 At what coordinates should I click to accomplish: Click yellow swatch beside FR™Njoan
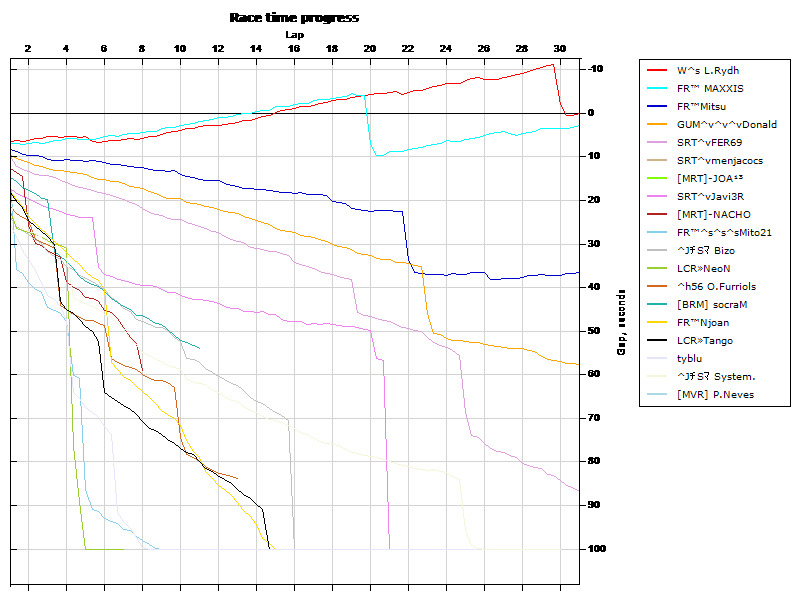tap(657, 322)
